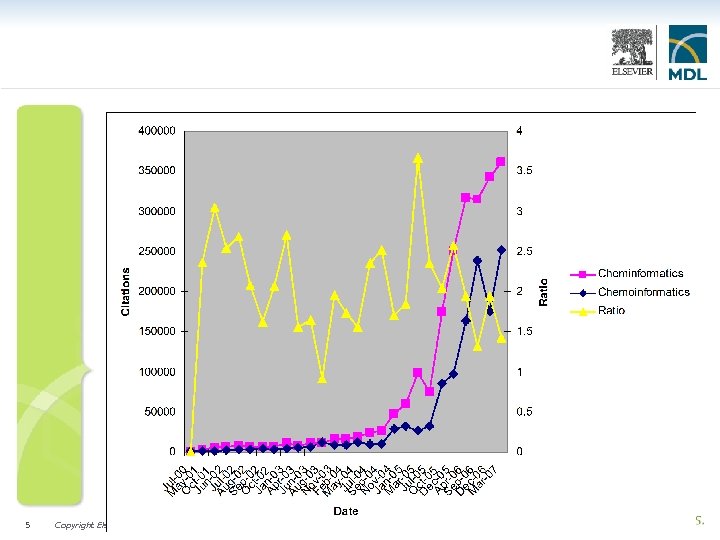This screenshot has width=720, height=540.
Task: Click the lowest yellow Ratio triangle near 0.9
Action: point(322,379)
